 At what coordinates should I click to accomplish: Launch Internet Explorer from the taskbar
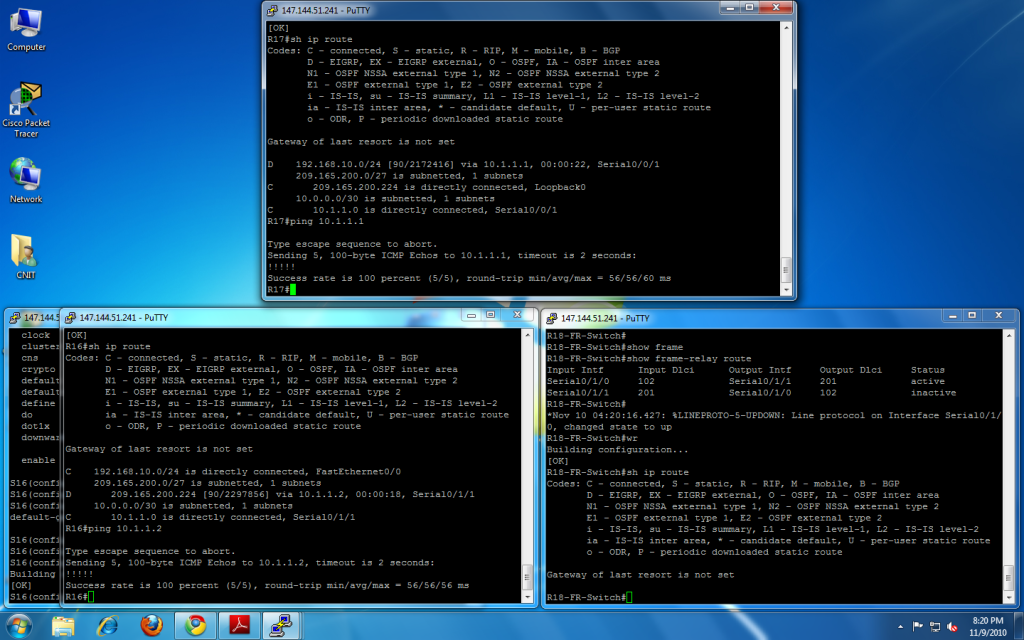(x=108, y=625)
